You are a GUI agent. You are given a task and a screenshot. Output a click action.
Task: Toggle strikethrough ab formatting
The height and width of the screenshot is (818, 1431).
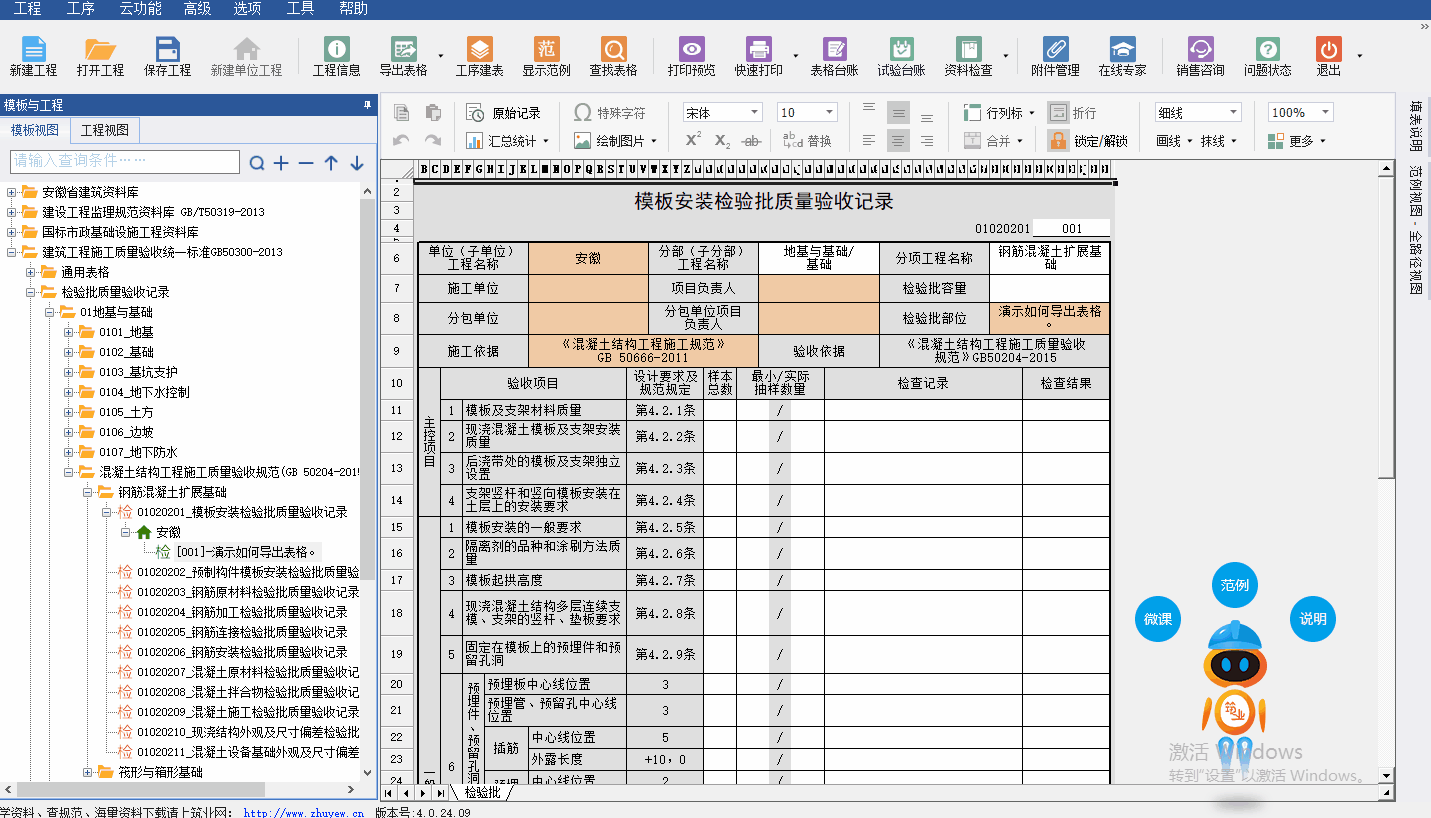pos(752,141)
